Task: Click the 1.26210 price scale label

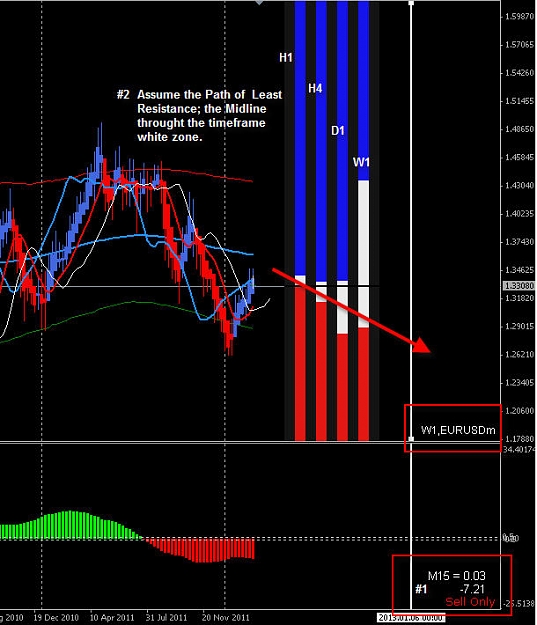Action: tap(519, 354)
